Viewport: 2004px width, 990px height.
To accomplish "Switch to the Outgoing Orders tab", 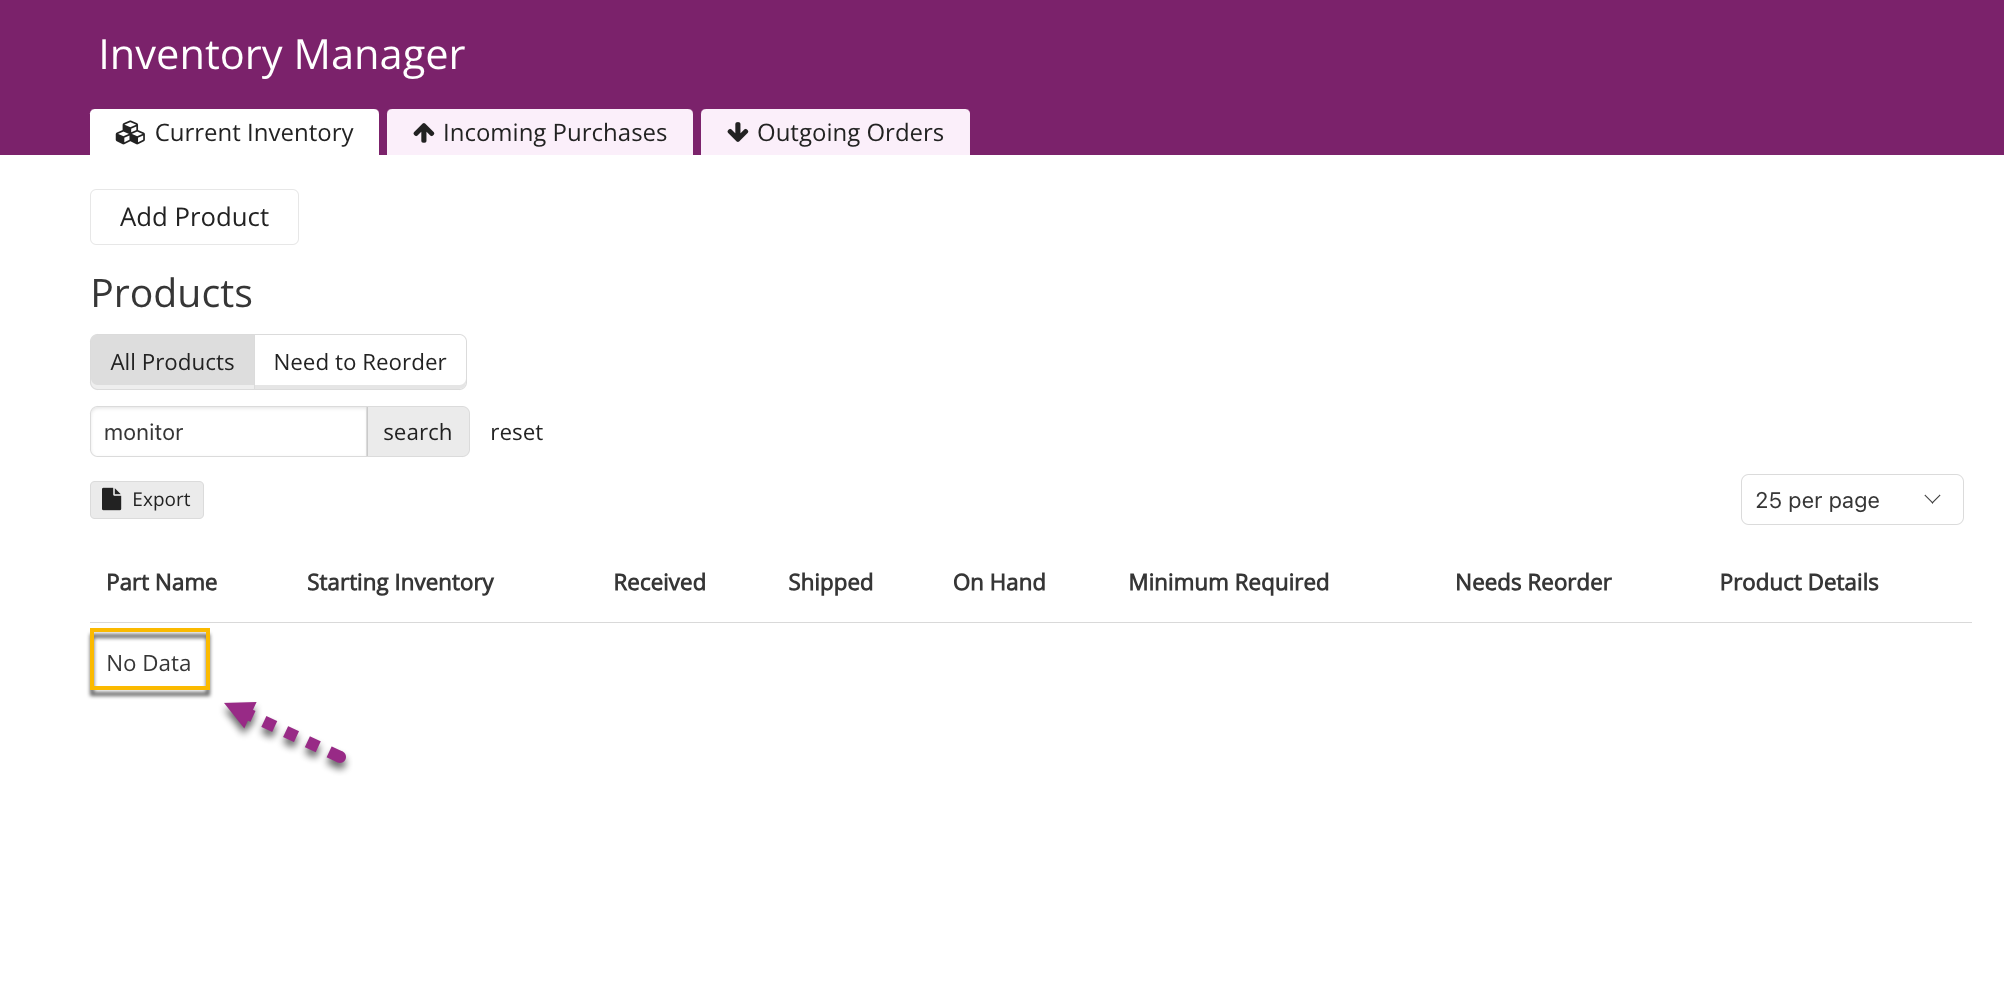I will point(835,132).
